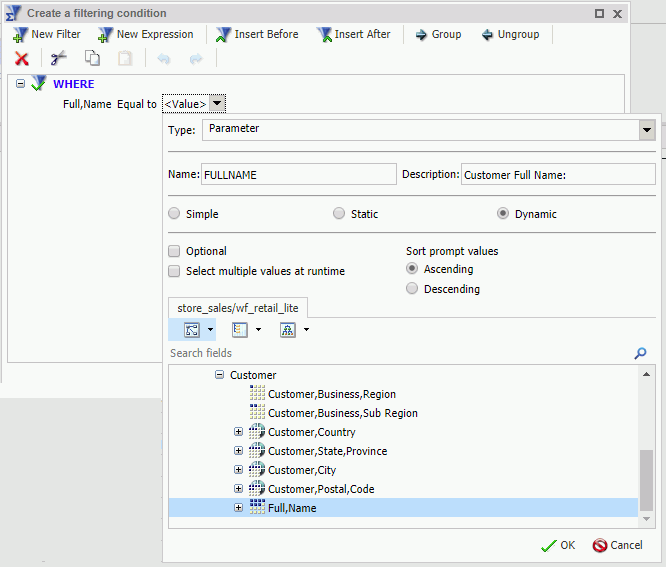The image size is (666, 567).
Task: Click the Ungroup arrow icon
Action: [x=487, y=34]
